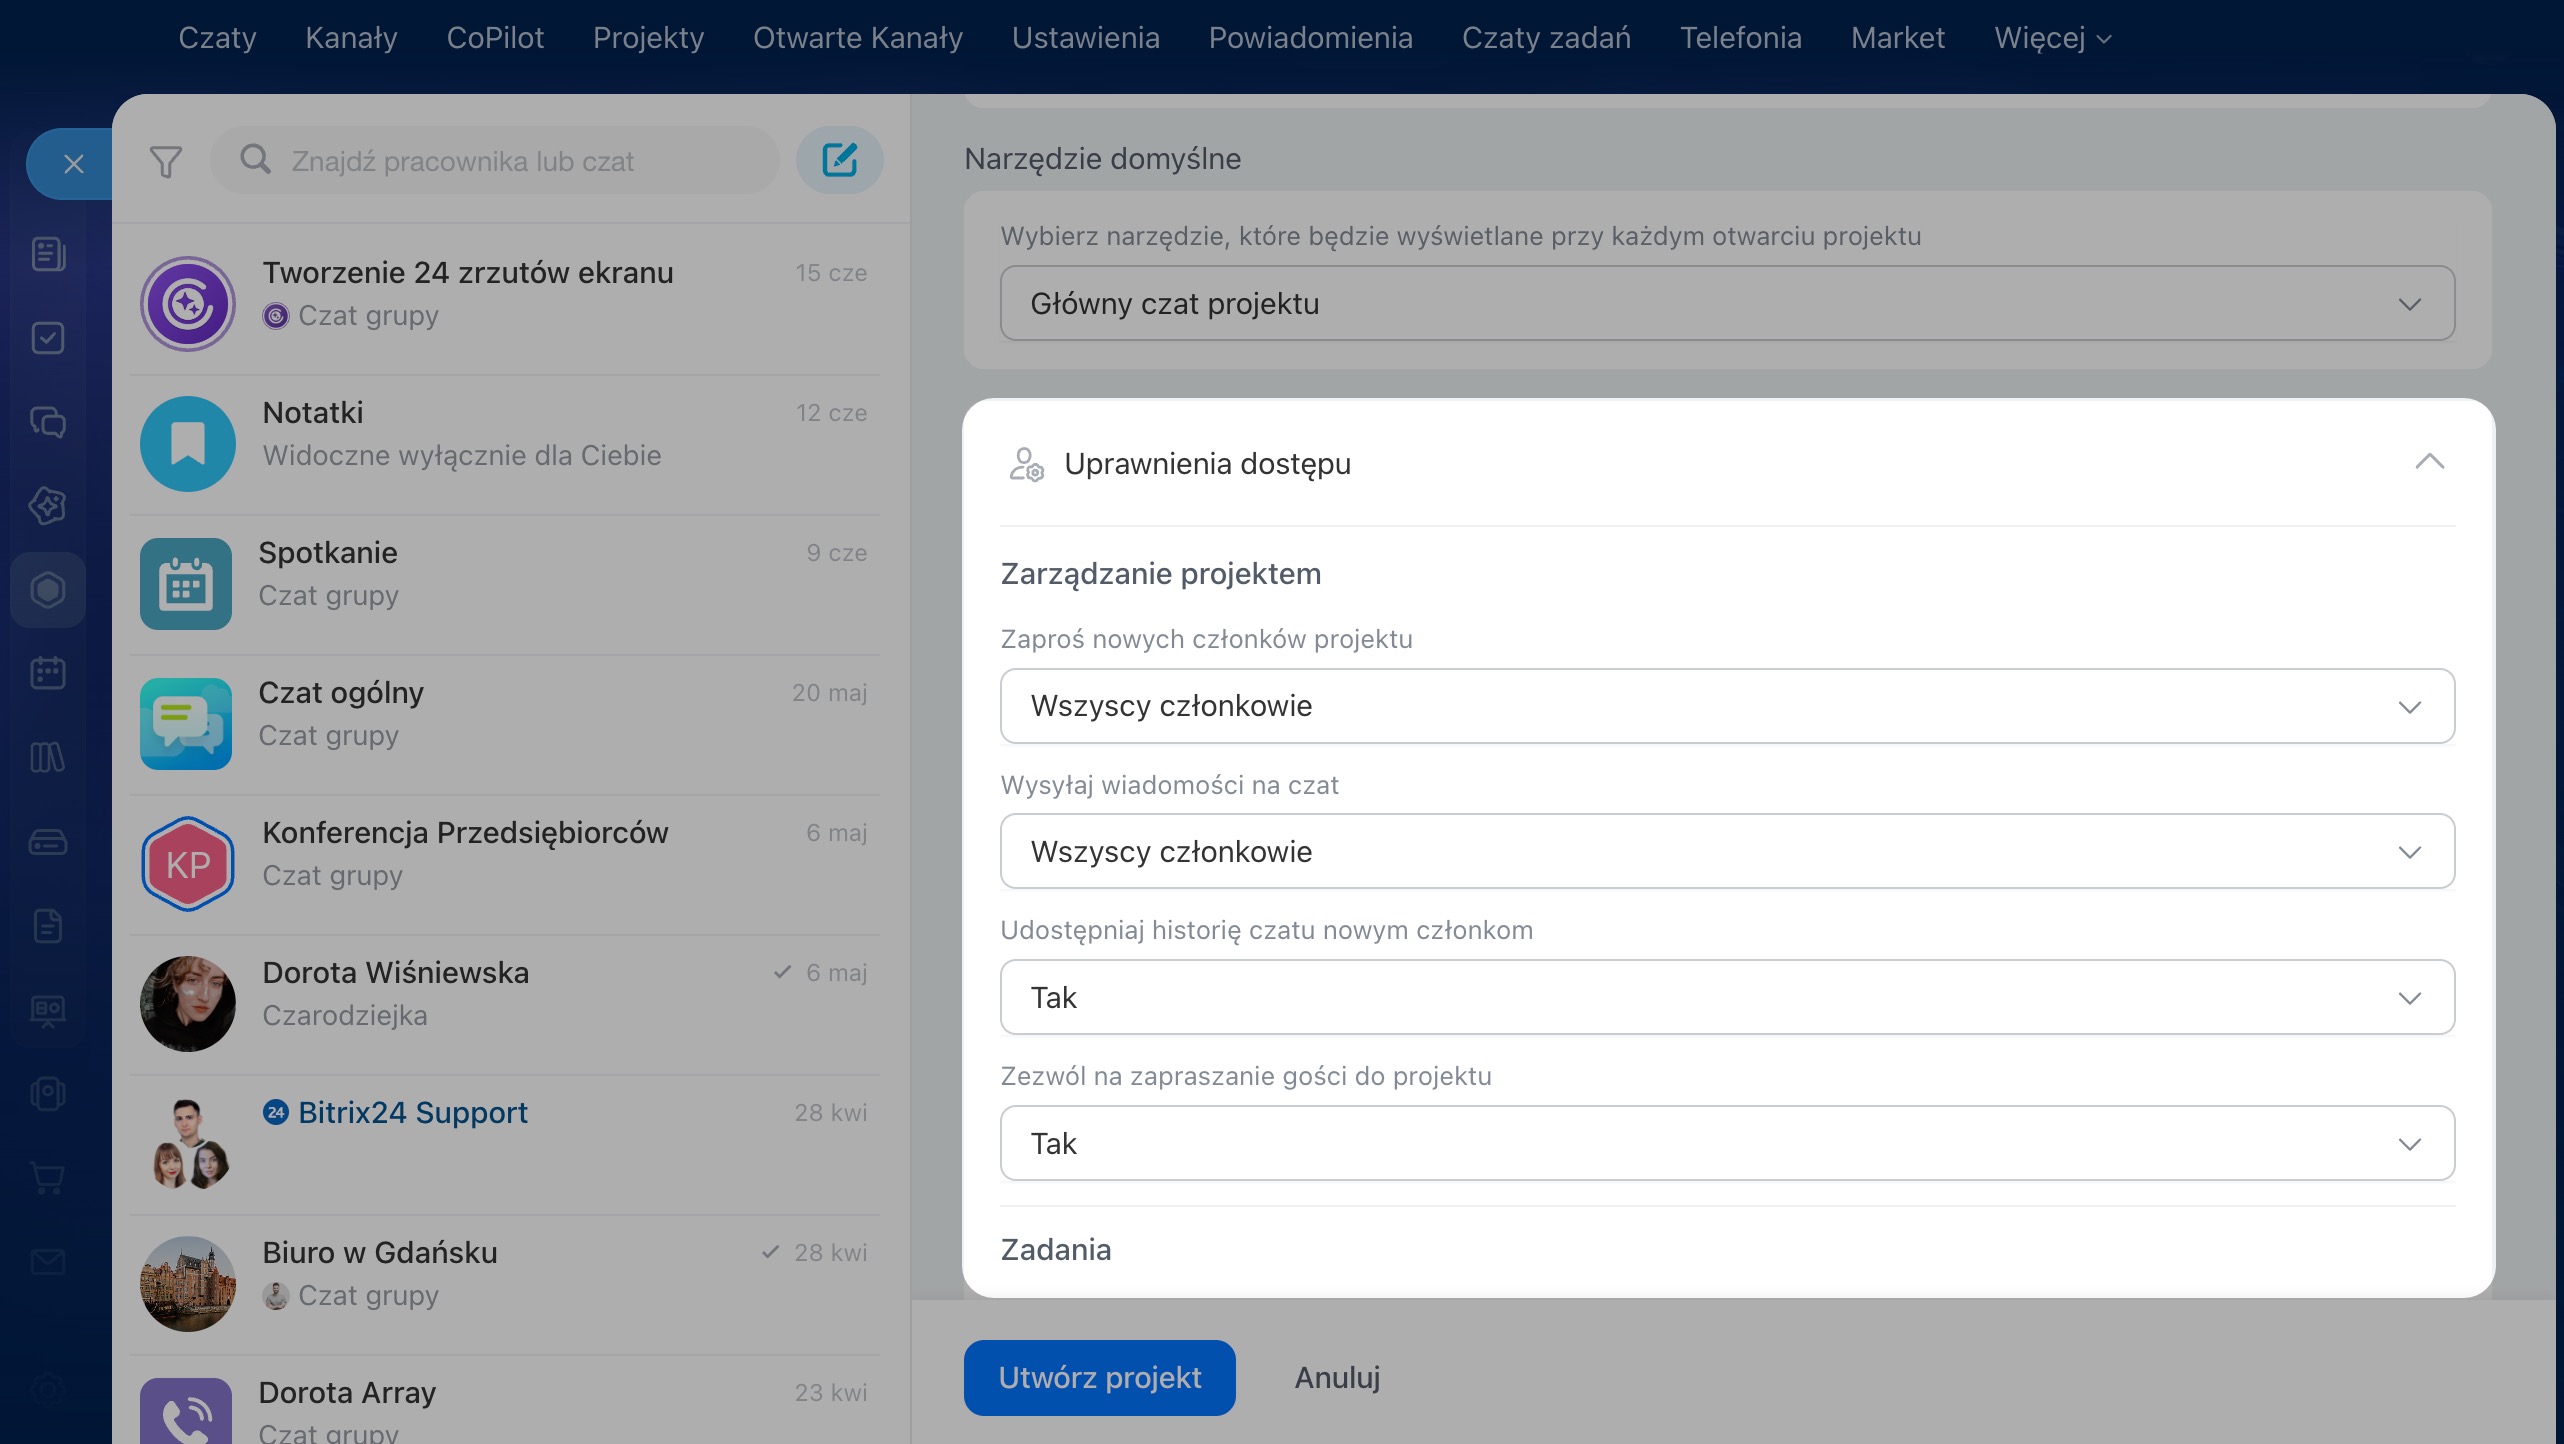Click the Bitrix24 Support group avatar
Screen dimensions: 2564x1444
click(x=188, y=1144)
